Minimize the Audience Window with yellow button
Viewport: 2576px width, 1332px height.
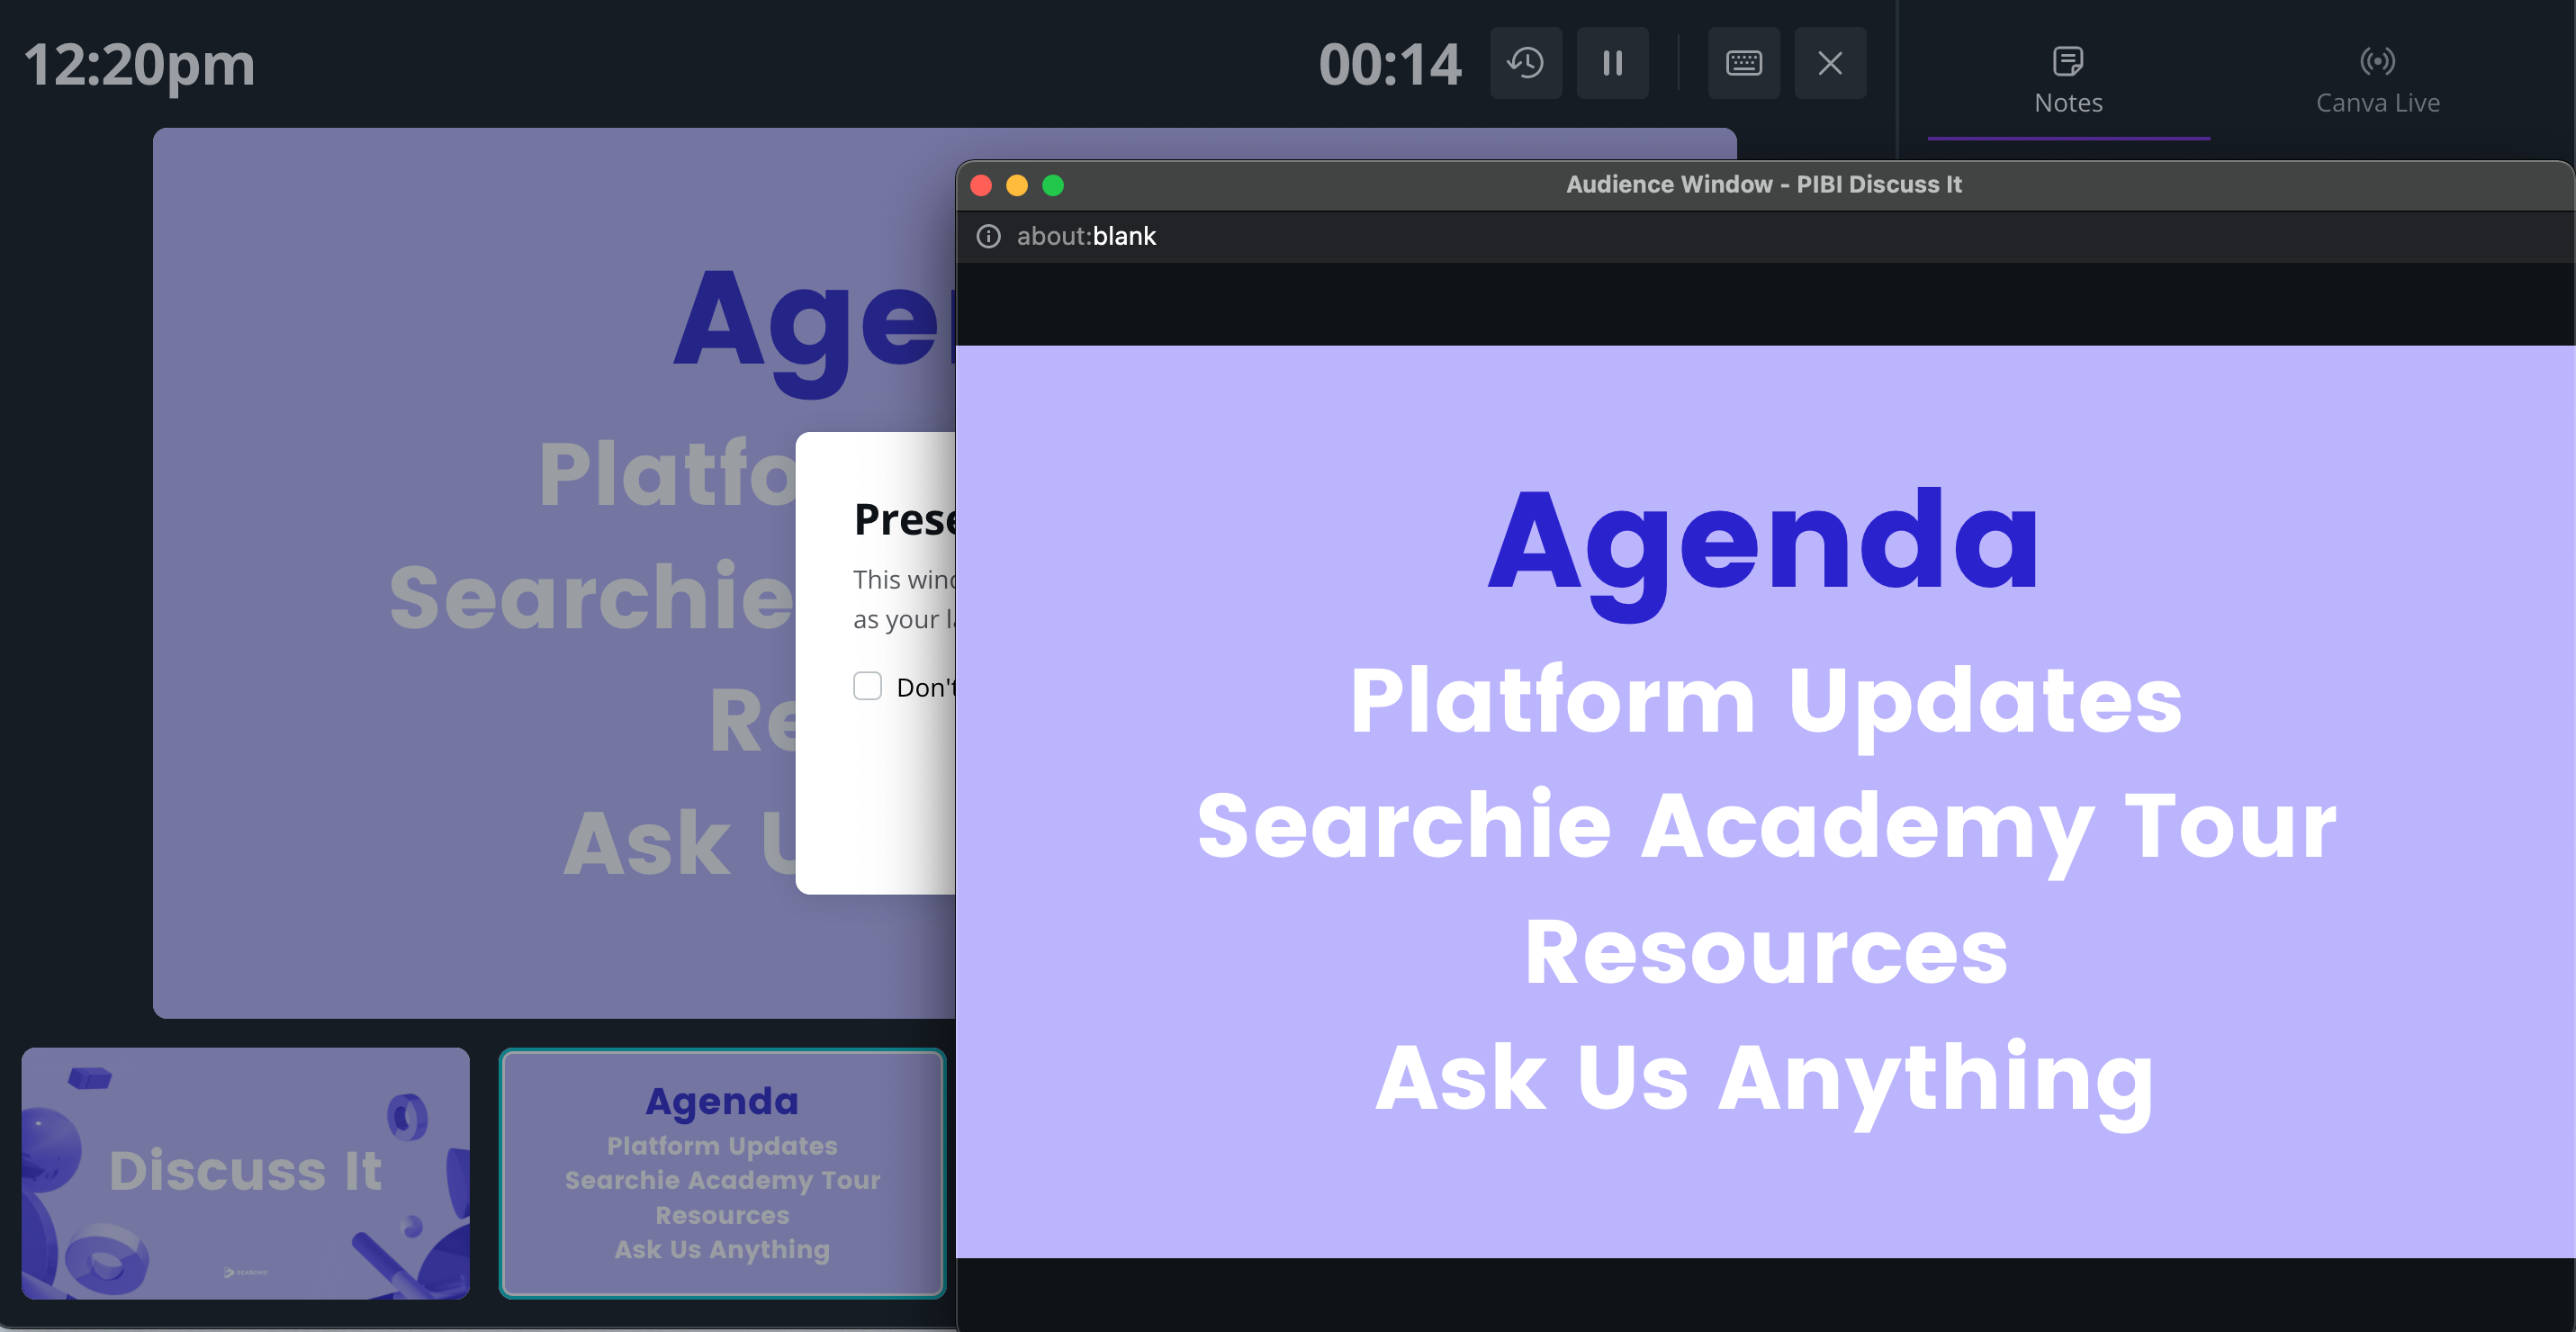(1017, 185)
